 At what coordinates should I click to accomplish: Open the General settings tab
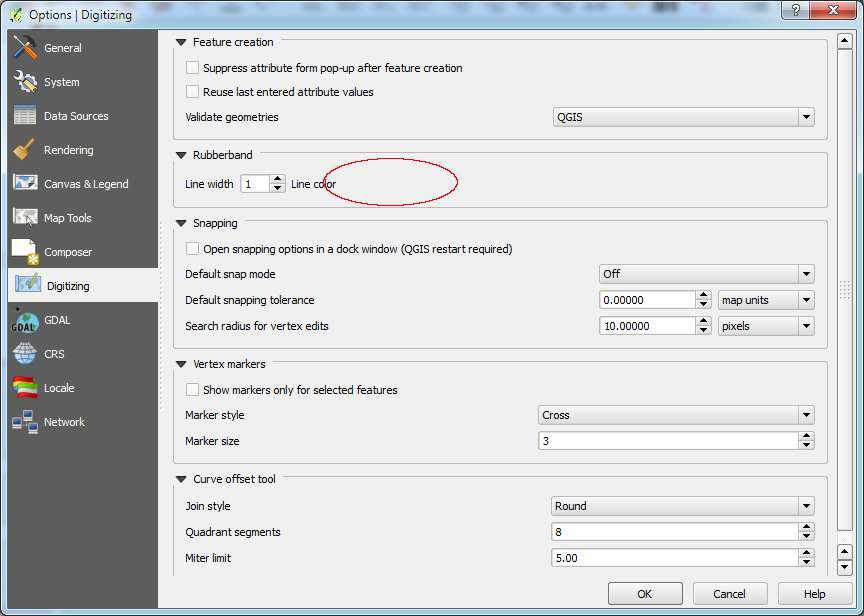[x=83, y=48]
